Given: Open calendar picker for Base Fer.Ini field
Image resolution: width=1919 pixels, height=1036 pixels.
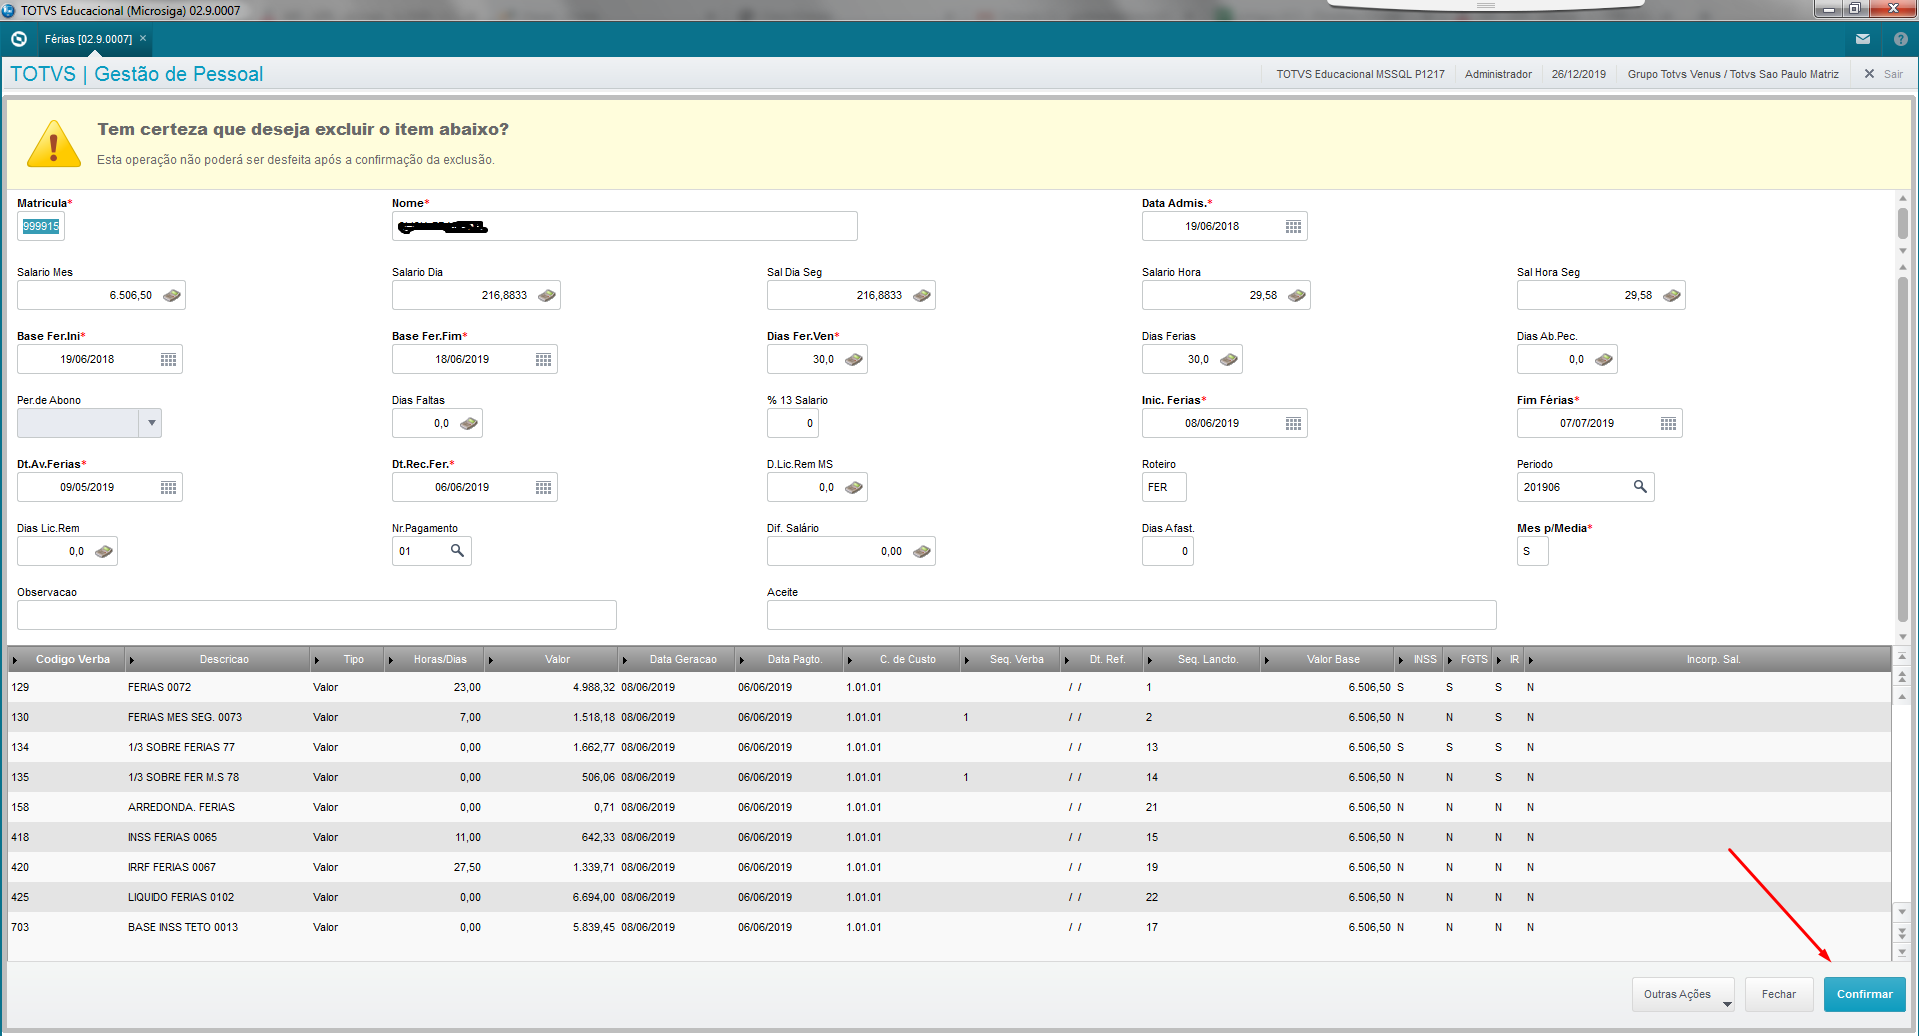Looking at the screenshot, I should coord(168,360).
